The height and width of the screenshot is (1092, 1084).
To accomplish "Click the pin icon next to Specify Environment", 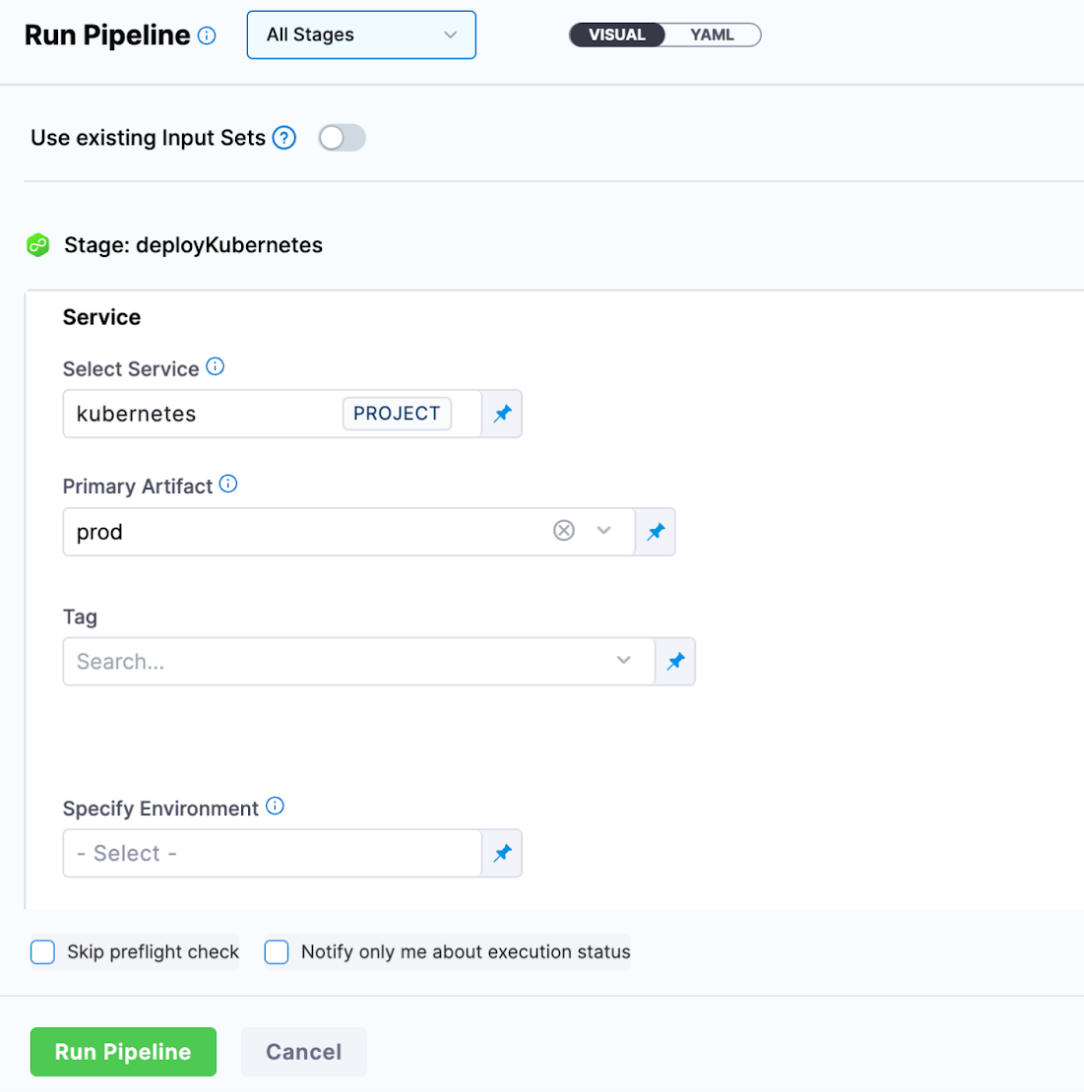I will click(502, 853).
